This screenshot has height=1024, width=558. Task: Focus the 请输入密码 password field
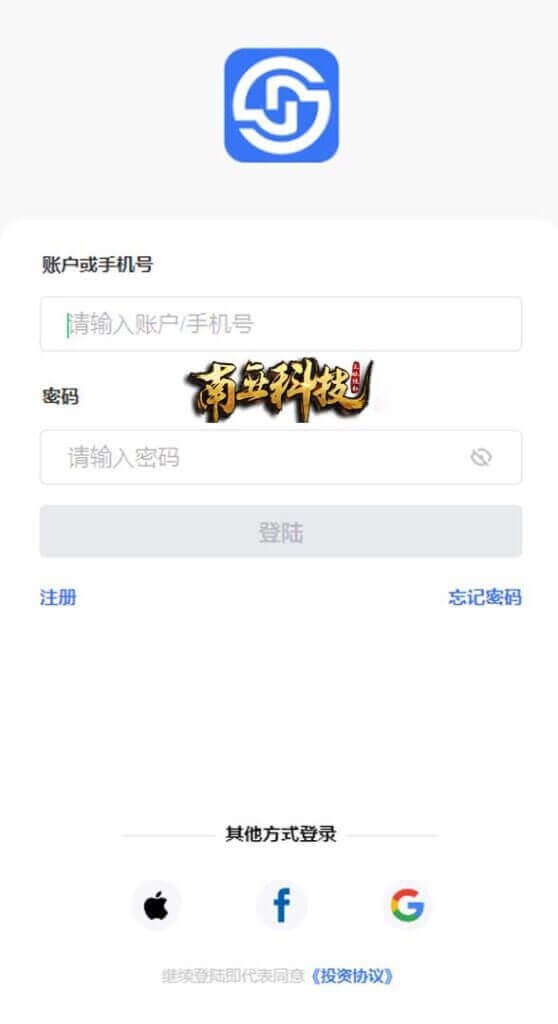click(x=281, y=457)
